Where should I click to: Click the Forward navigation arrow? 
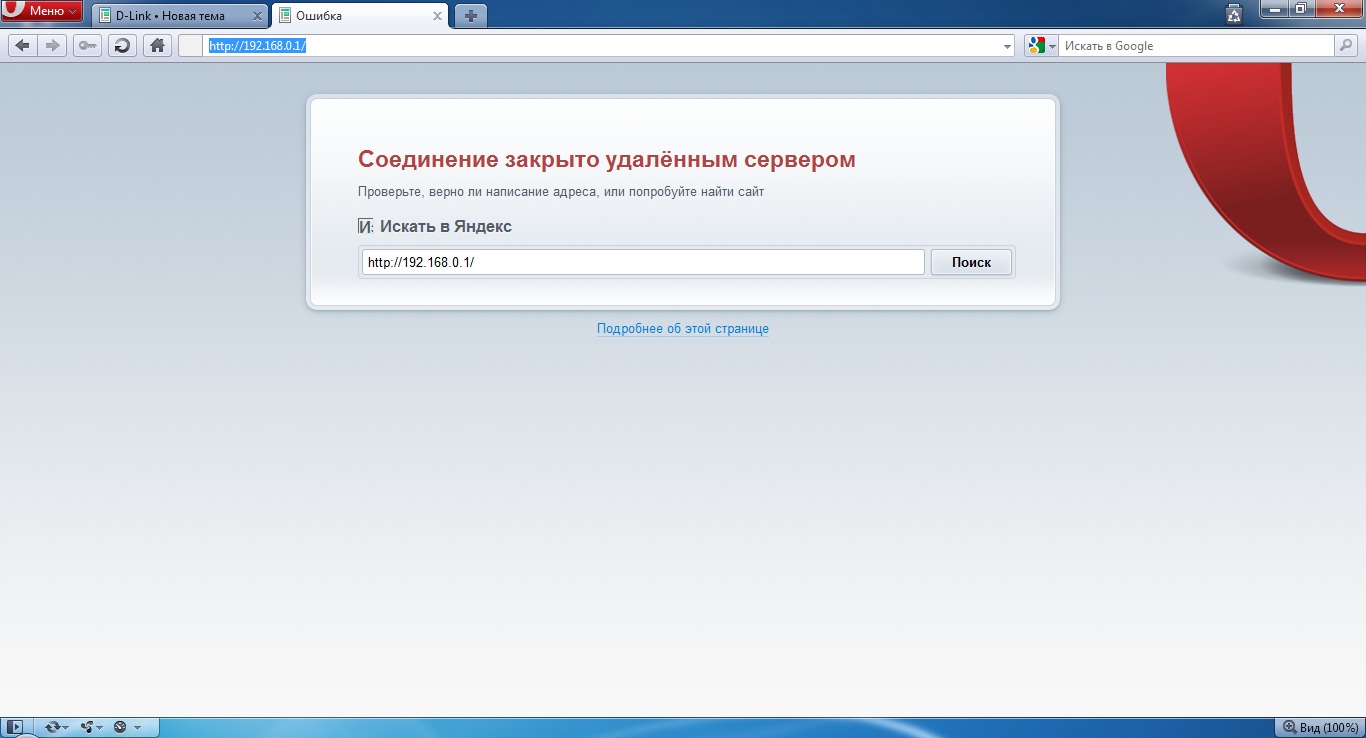tap(54, 46)
